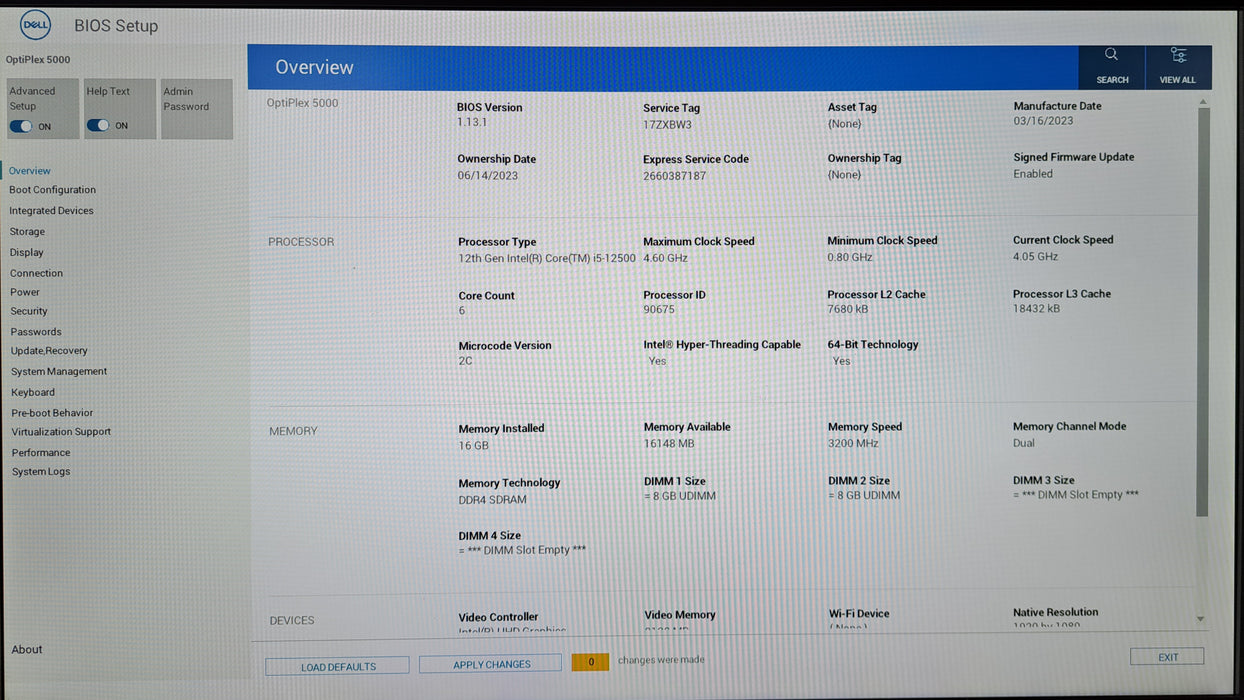Screen dimensions: 1244x700
Task: Click the Service Tag value 17ZXBW3
Action: (667, 125)
